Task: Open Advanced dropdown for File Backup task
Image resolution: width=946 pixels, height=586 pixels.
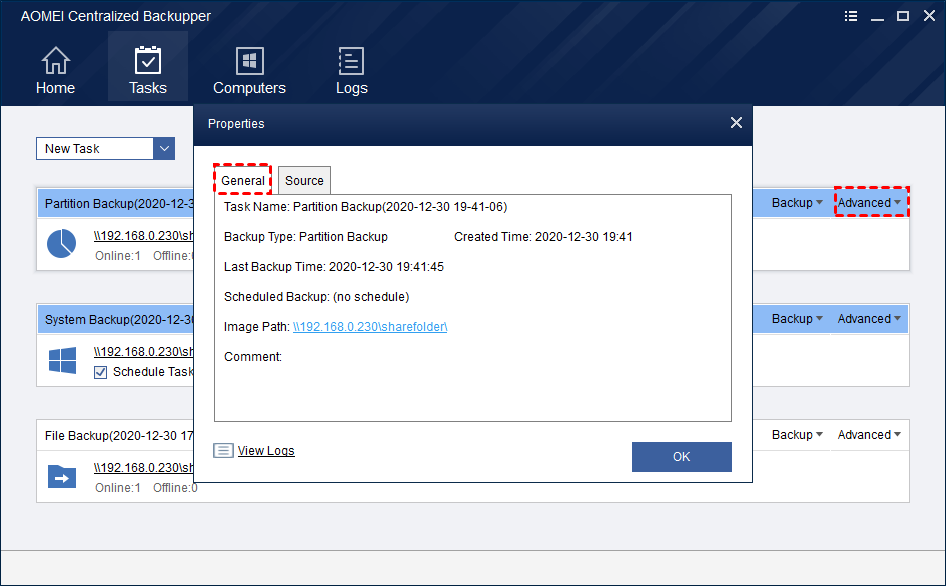Action: (x=869, y=435)
